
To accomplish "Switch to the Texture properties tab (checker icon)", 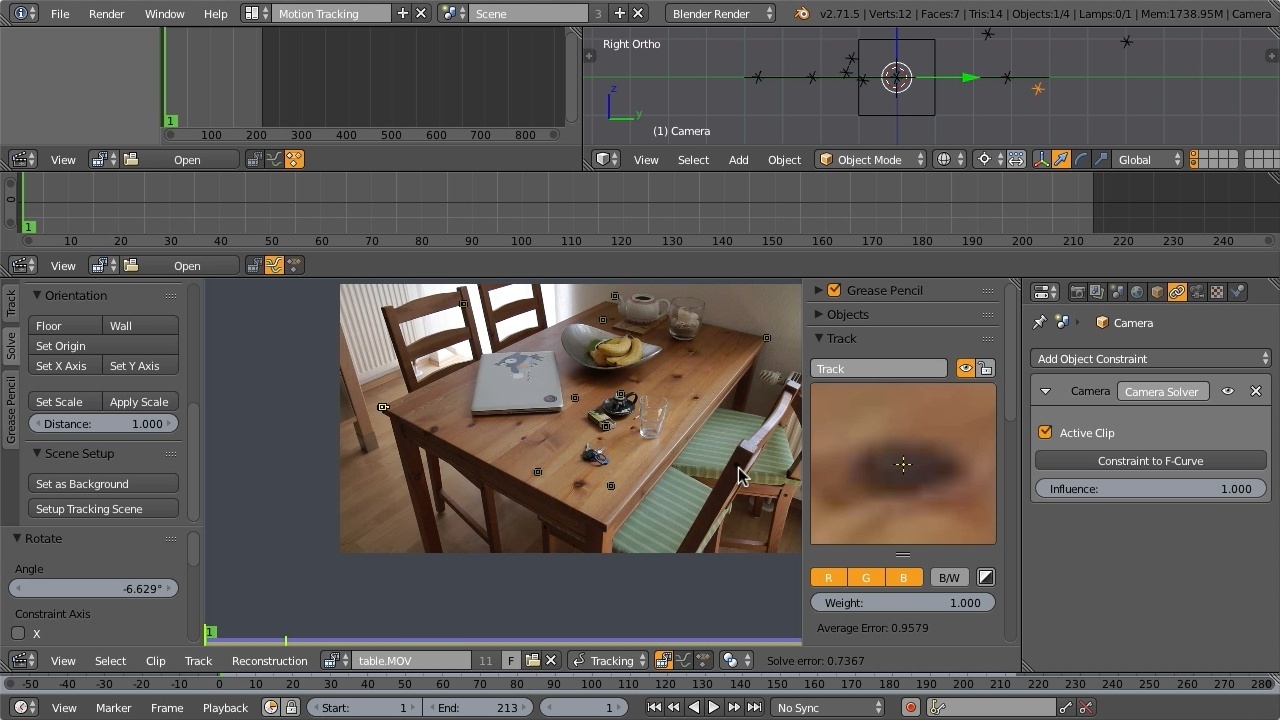I will pyautogui.click(x=1216, y=291).
